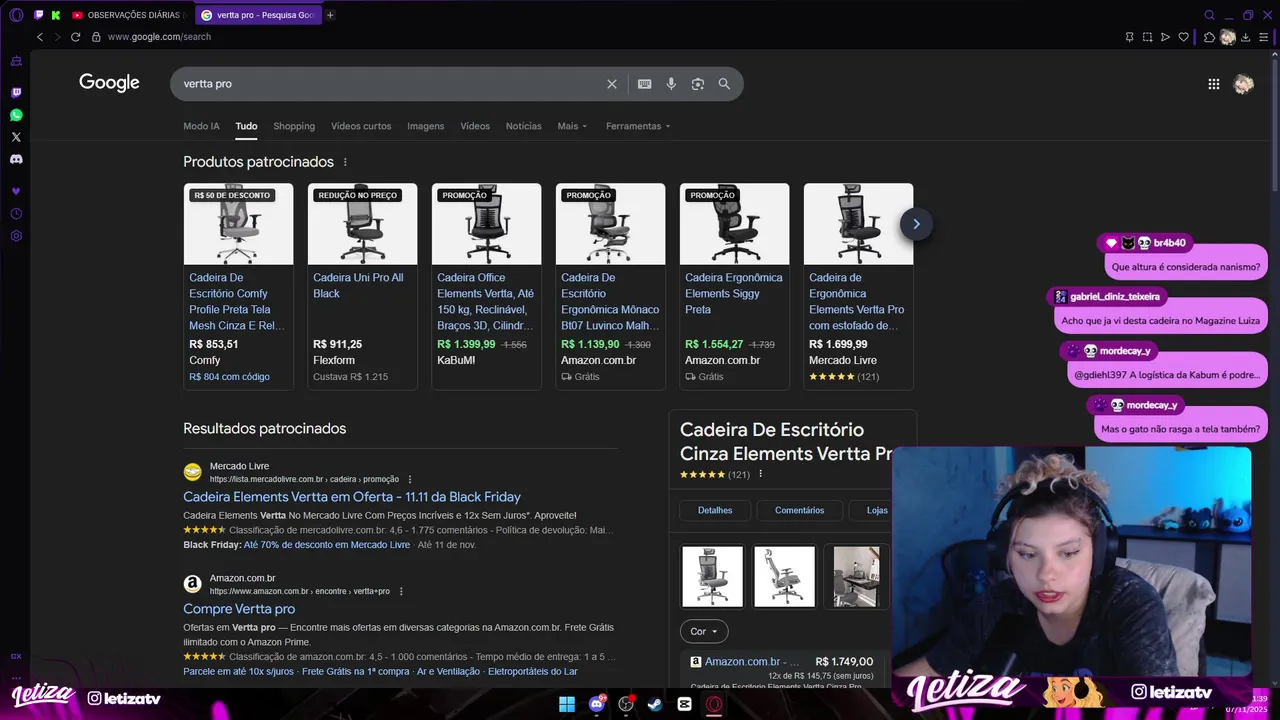
Task: Switch to Vídeos curtos tab
Action: pyautogui.click(x=361, y=126)
